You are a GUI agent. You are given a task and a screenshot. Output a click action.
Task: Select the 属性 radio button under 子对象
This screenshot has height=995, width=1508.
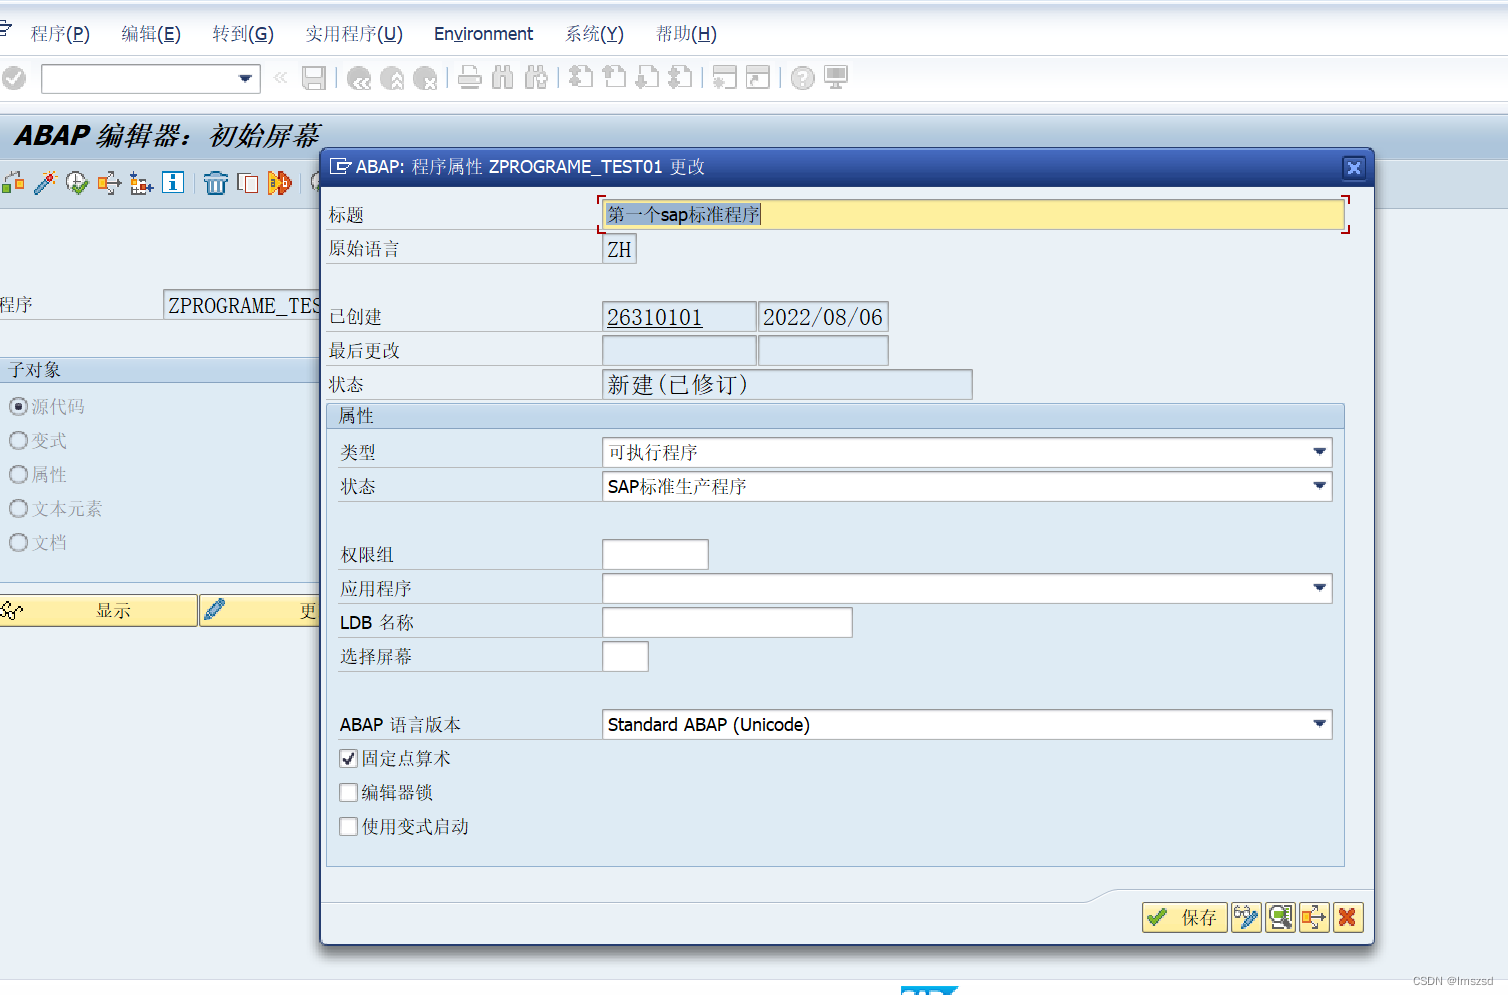click(18, 475)
